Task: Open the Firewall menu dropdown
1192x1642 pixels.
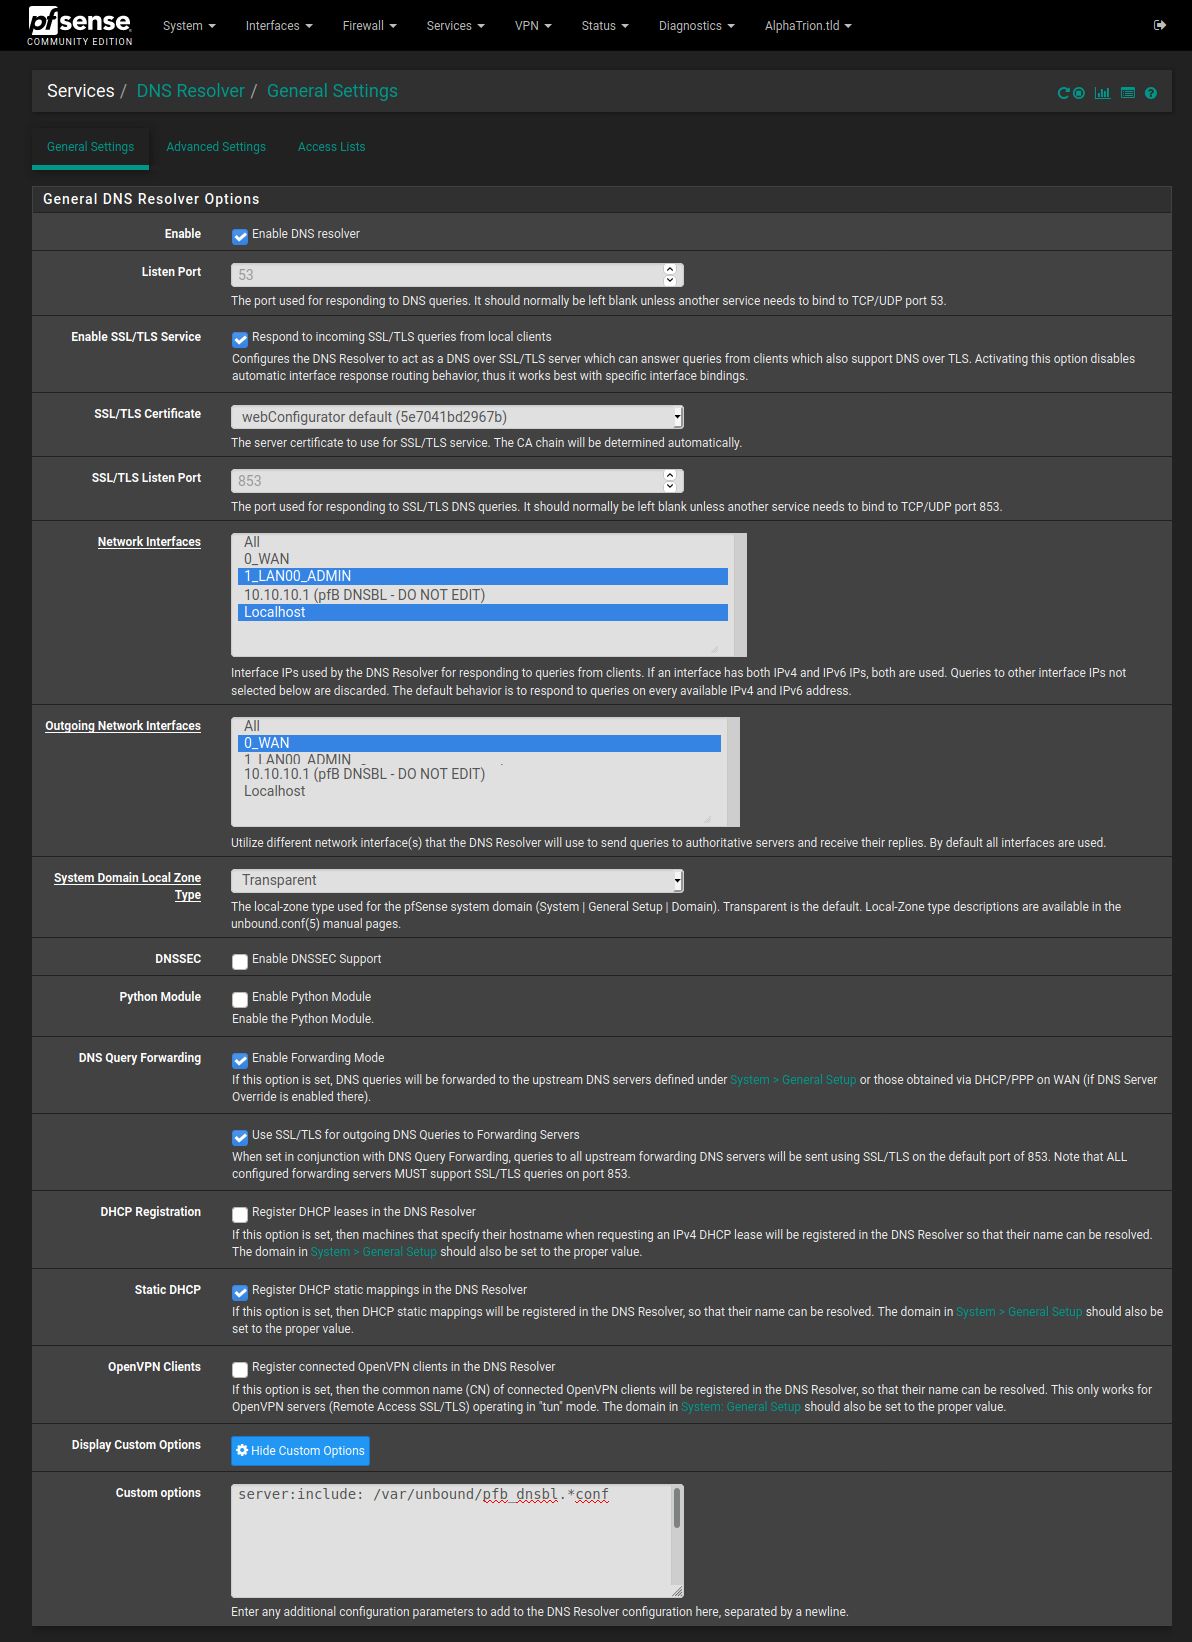Action: coord(369,26)
